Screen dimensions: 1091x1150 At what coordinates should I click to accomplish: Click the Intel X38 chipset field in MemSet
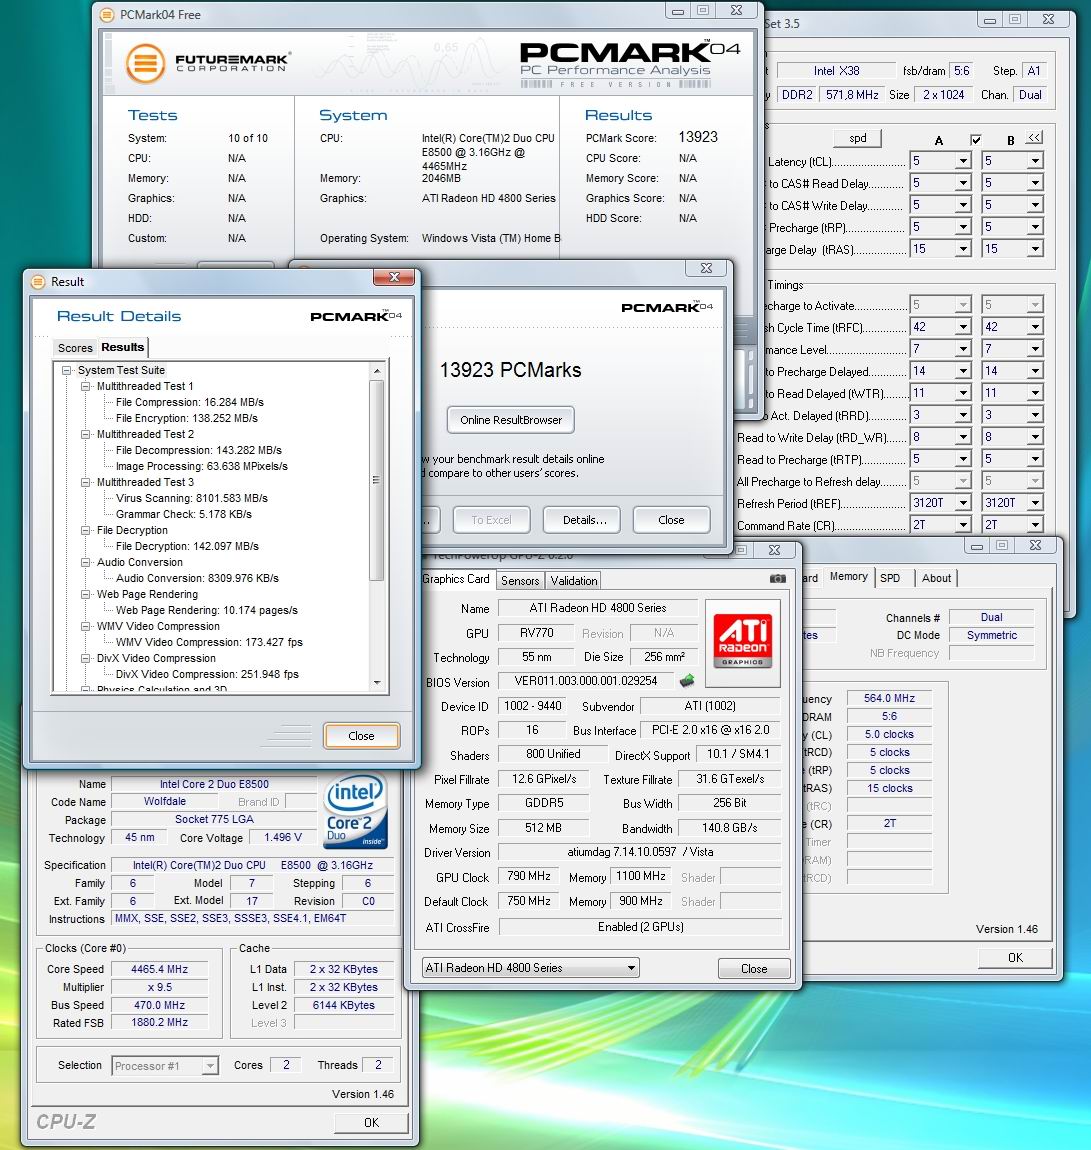tap(837, 71)
